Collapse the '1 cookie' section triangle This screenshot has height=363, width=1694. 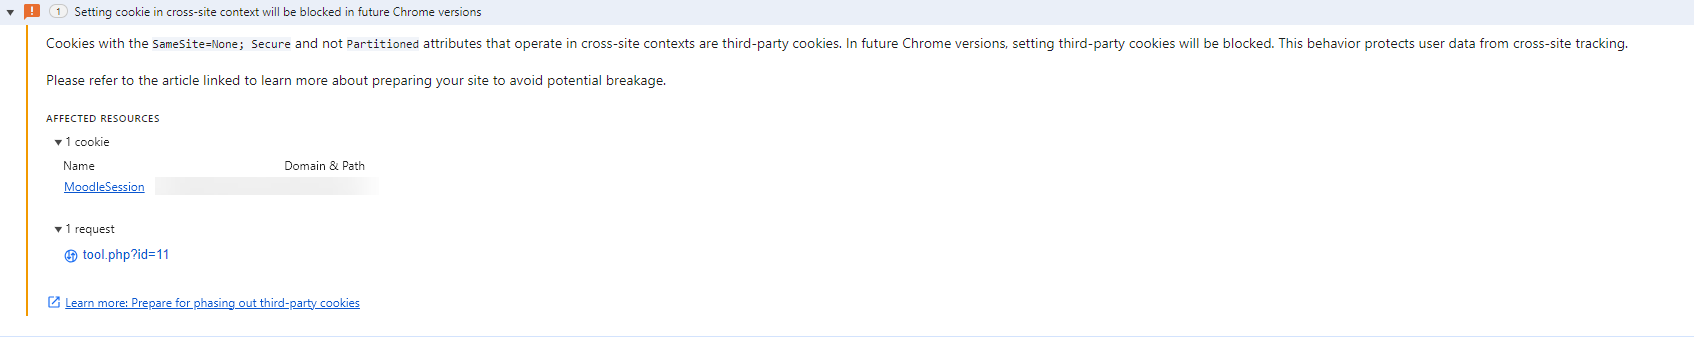[58, 142]
